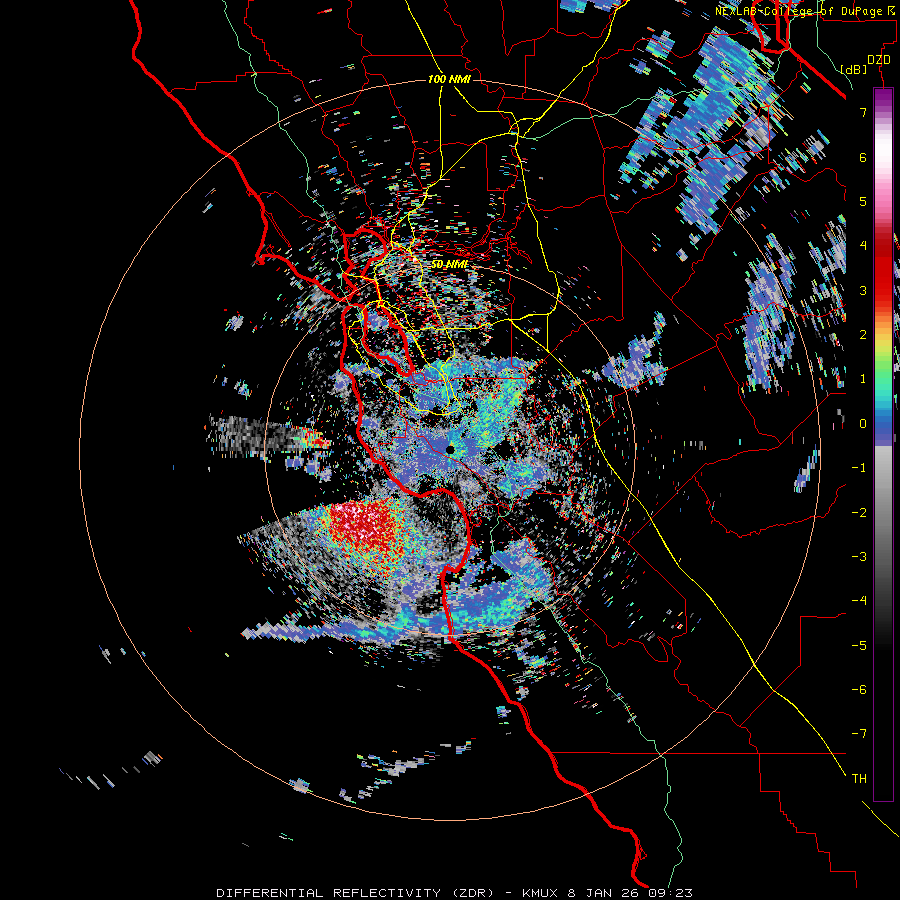Viewport: 900px width, 900px height.
Task: Click the "100 NMI" range ring label
Action: [449, 79]
